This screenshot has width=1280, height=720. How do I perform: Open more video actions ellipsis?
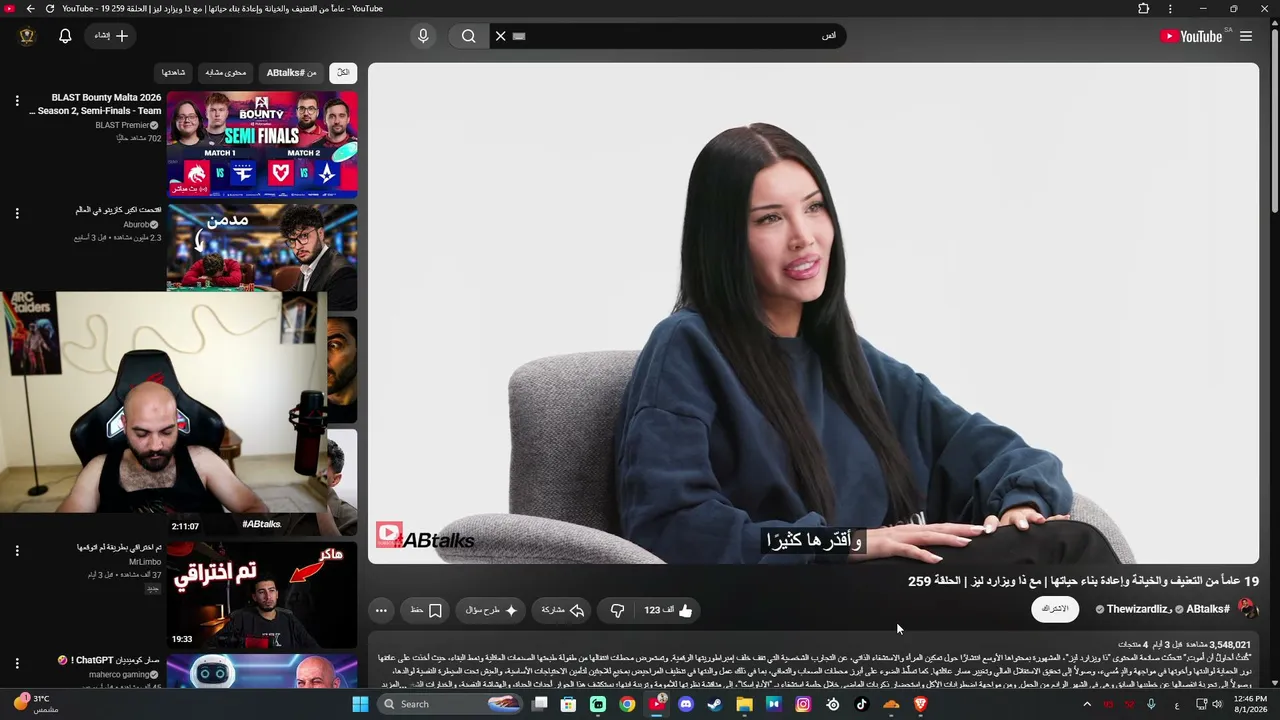click(x=381, y=610)
